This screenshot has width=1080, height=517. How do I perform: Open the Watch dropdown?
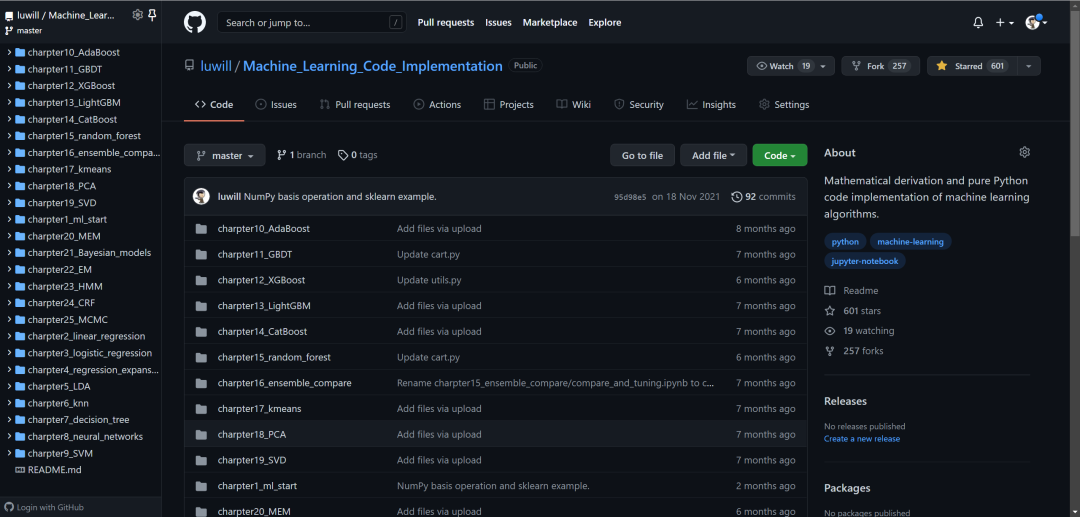(791, 66)
